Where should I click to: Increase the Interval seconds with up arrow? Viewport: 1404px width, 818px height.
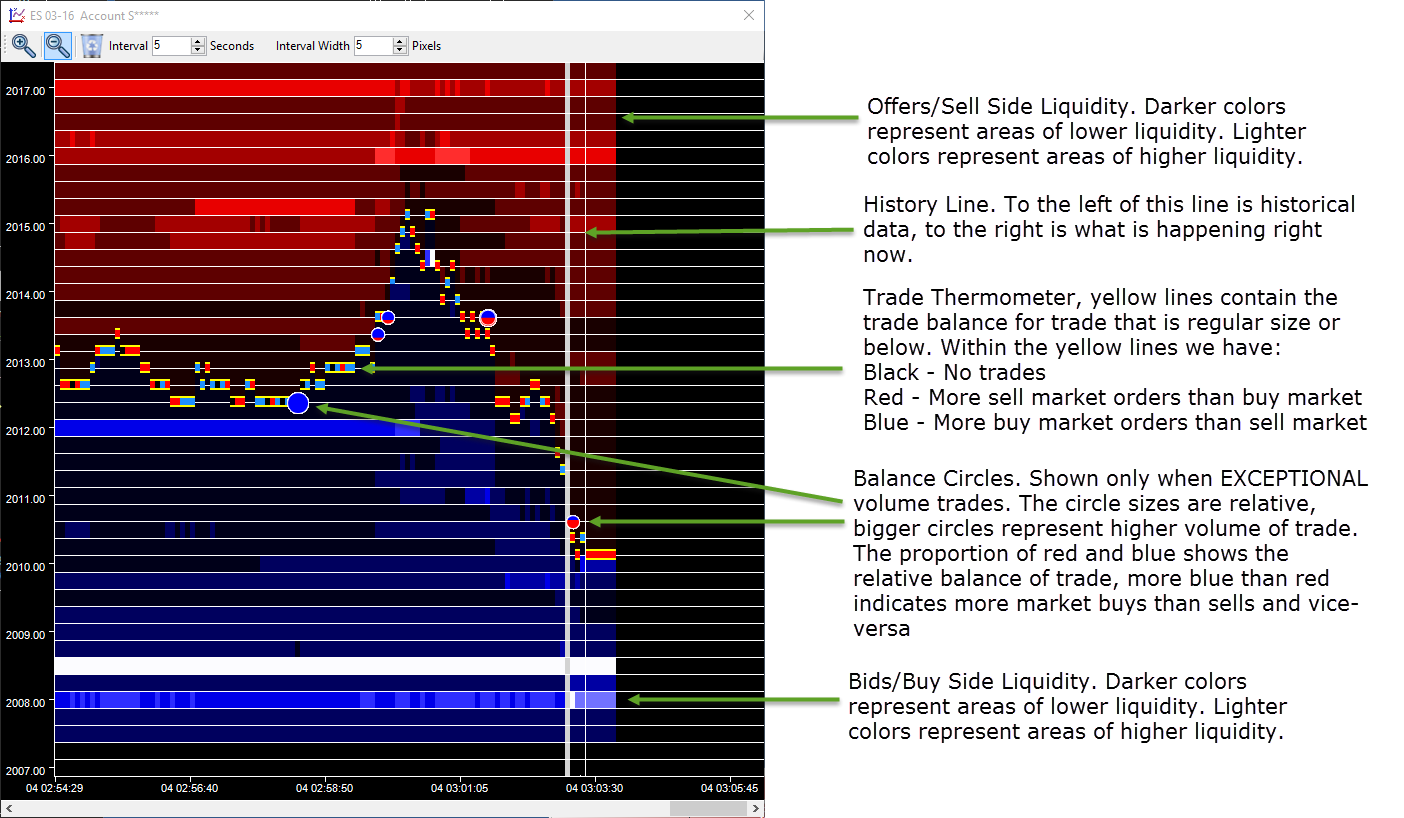[x=197, y=41]
